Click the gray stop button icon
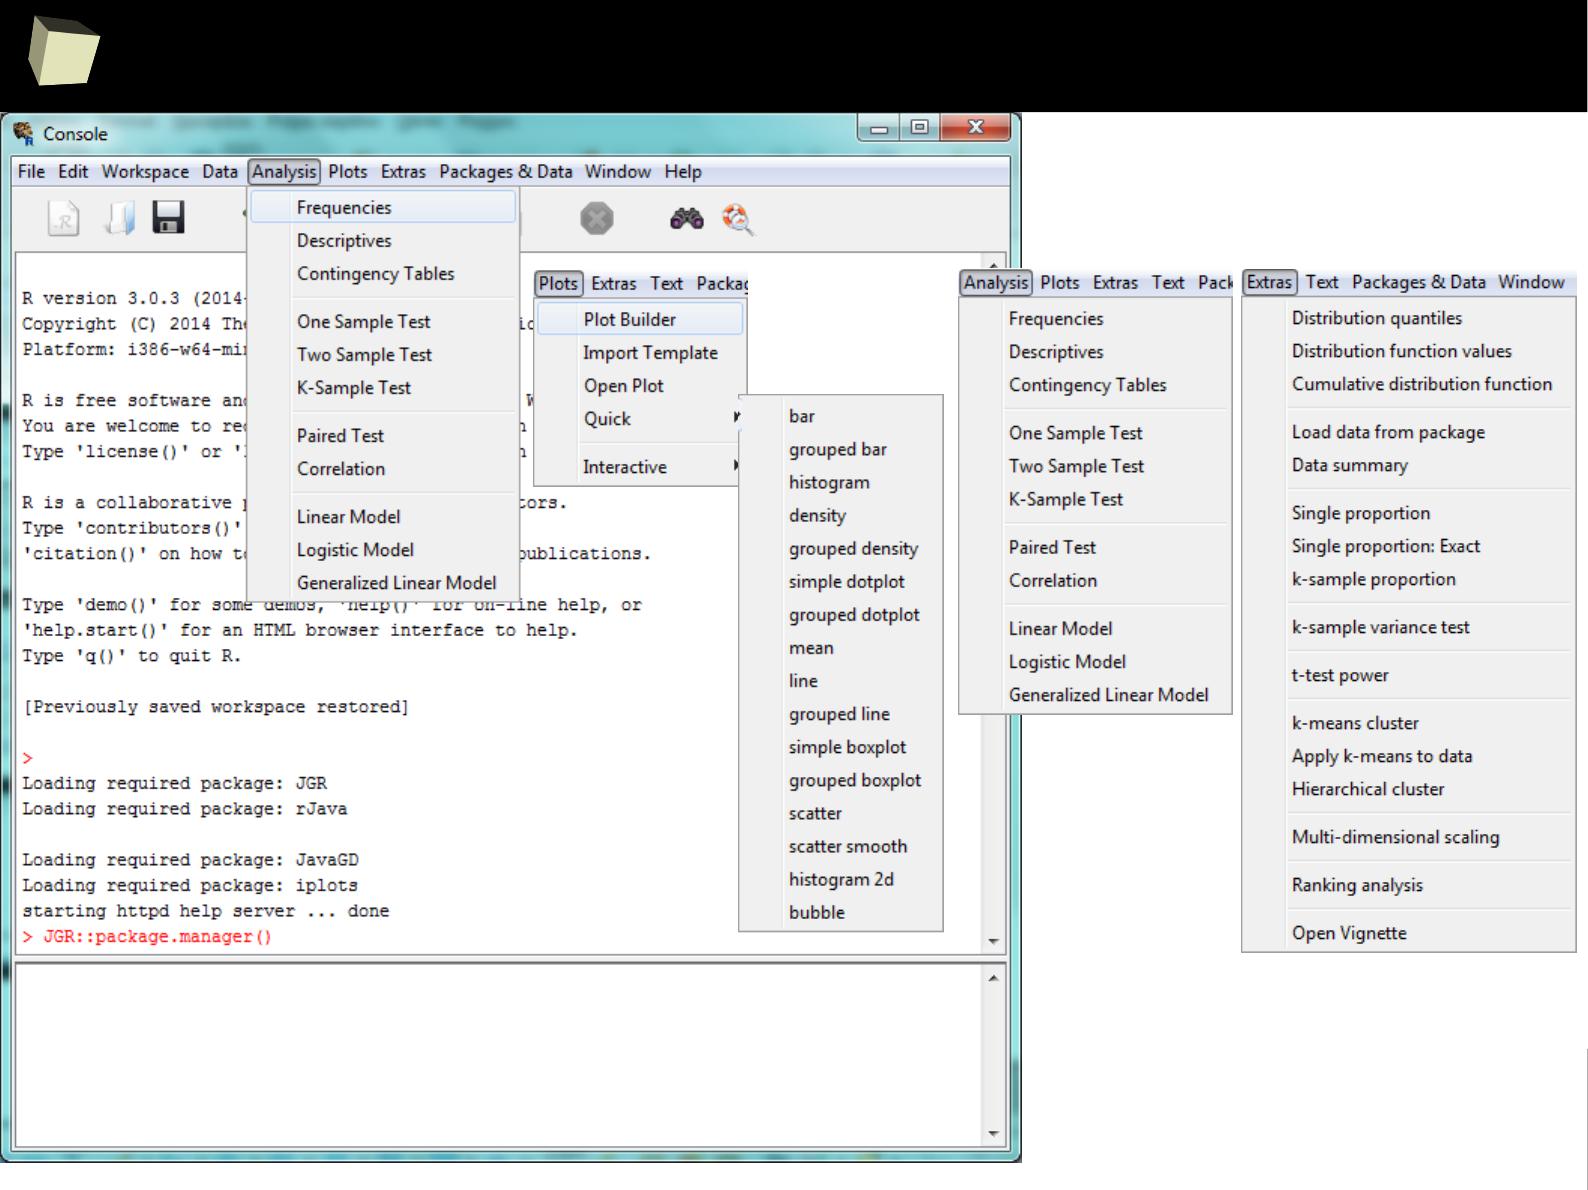 pos(597,219)
